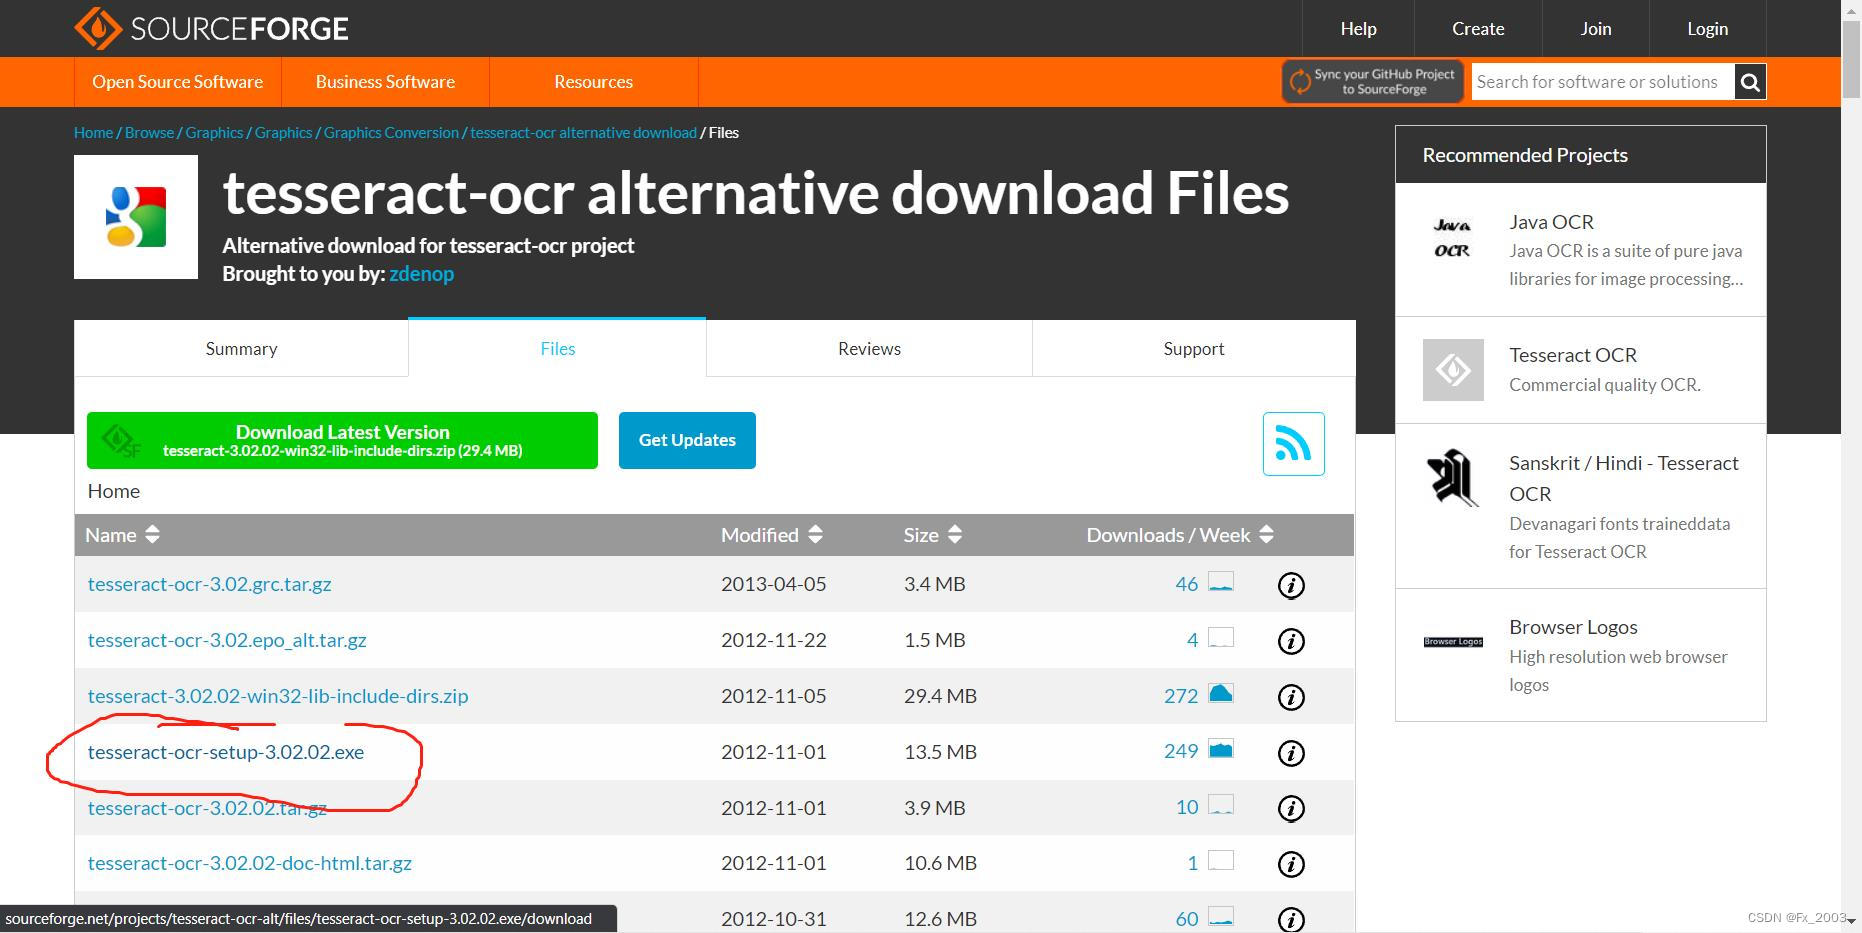Image resolution: width=1862 pixels, height=933 pixels.
Task: Sort the file list by Modified date
Action: [x=771, y=535]
